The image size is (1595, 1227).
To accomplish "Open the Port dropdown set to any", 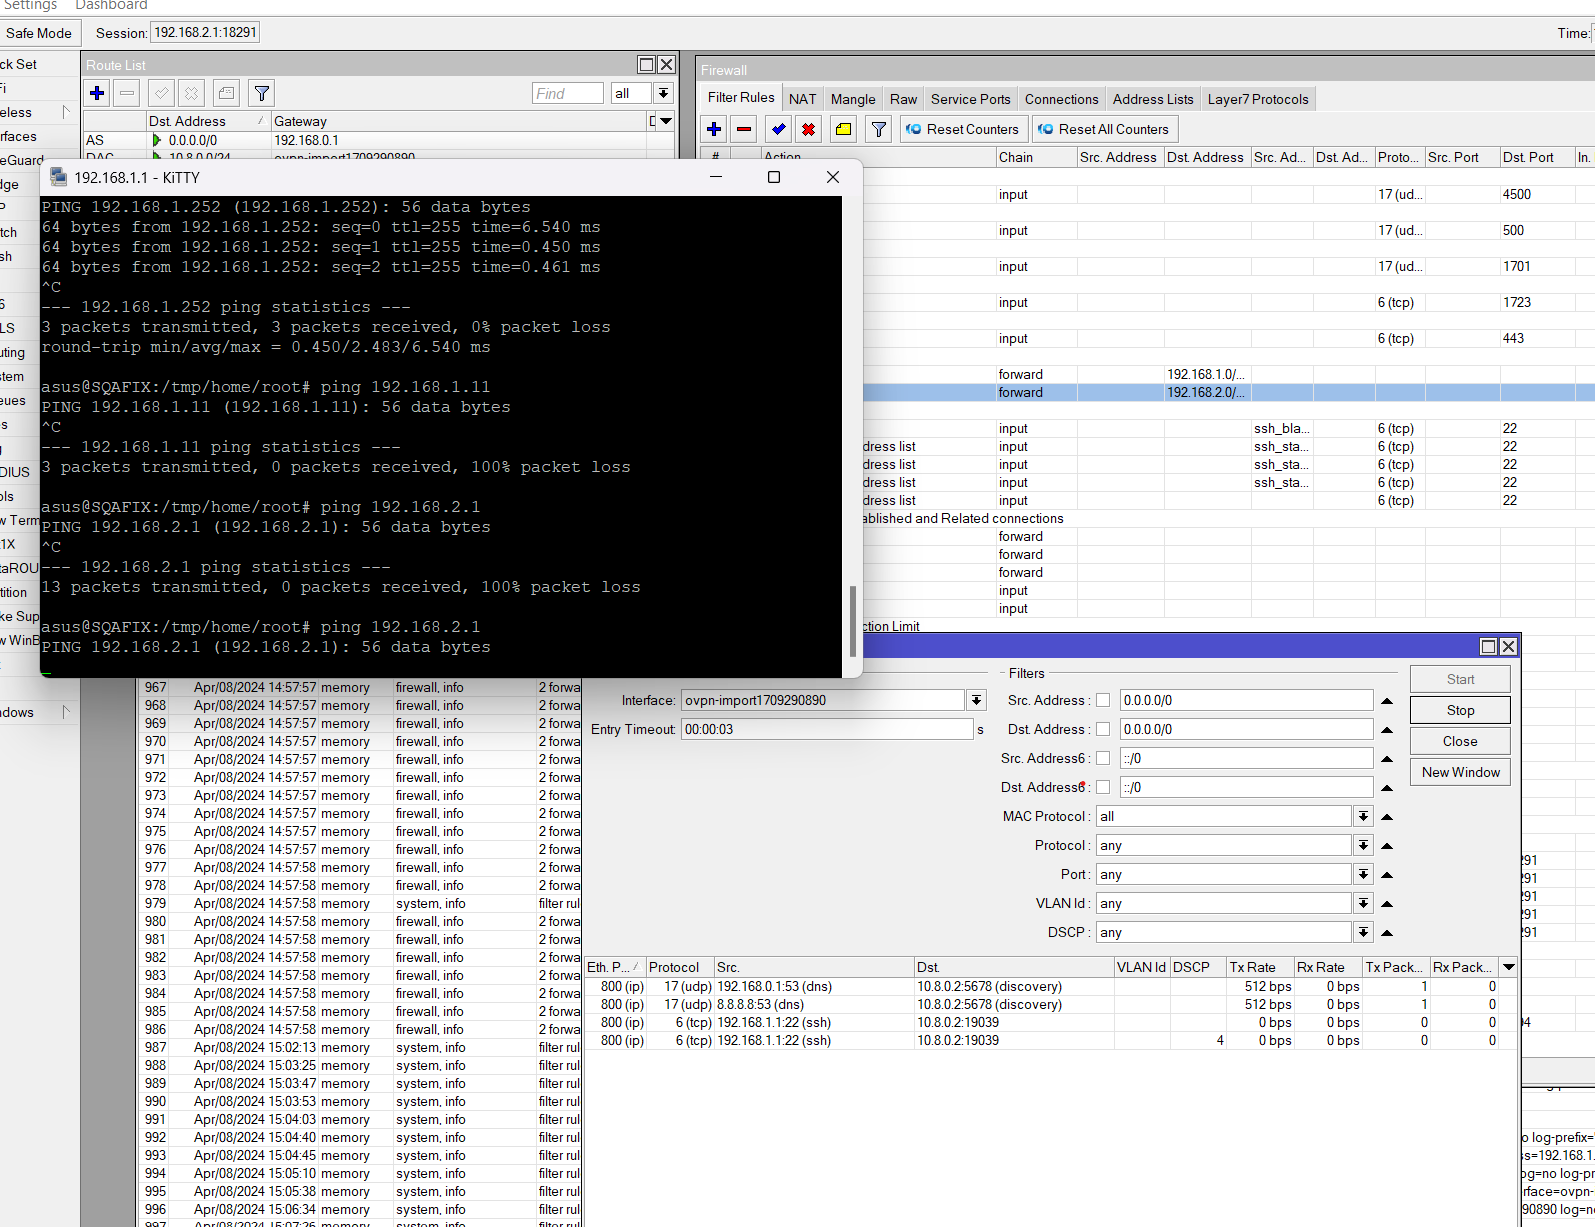I will 1363,874.
